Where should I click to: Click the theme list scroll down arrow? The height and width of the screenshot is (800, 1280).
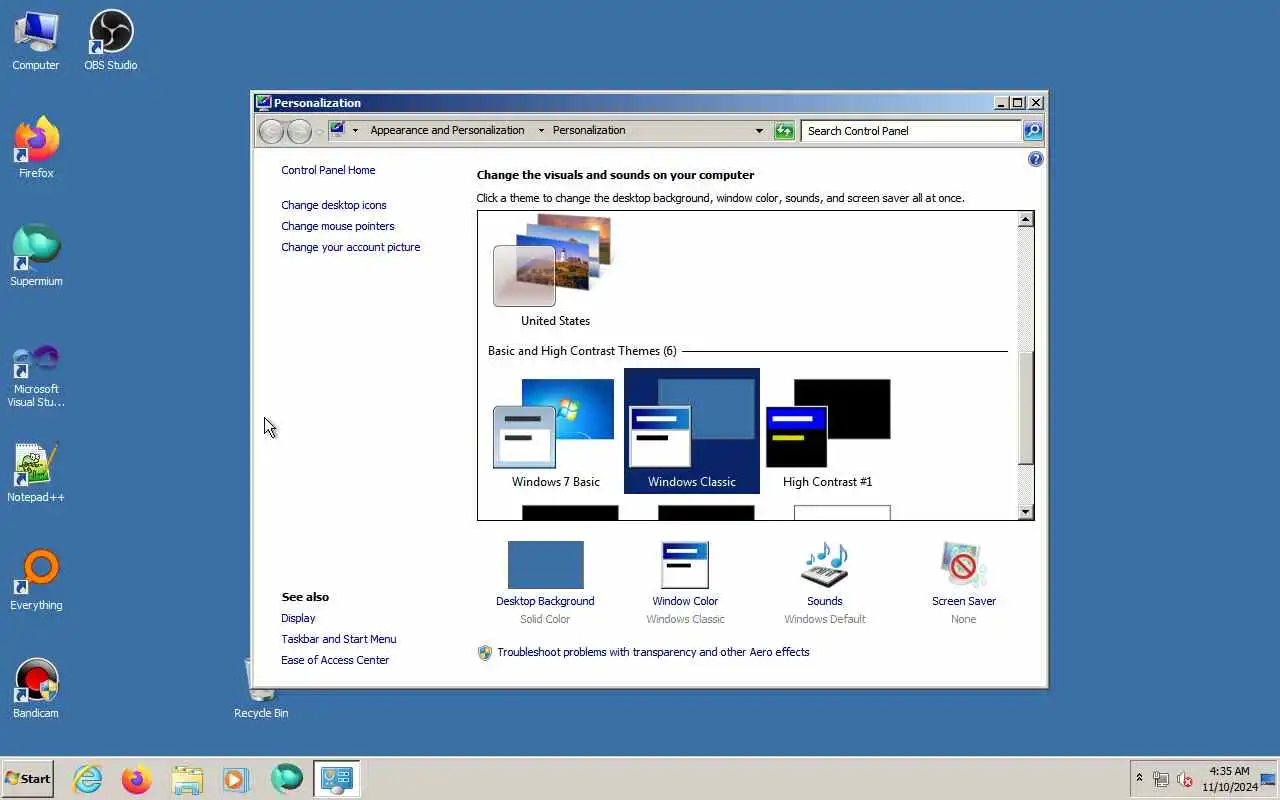coord(1025,512)
